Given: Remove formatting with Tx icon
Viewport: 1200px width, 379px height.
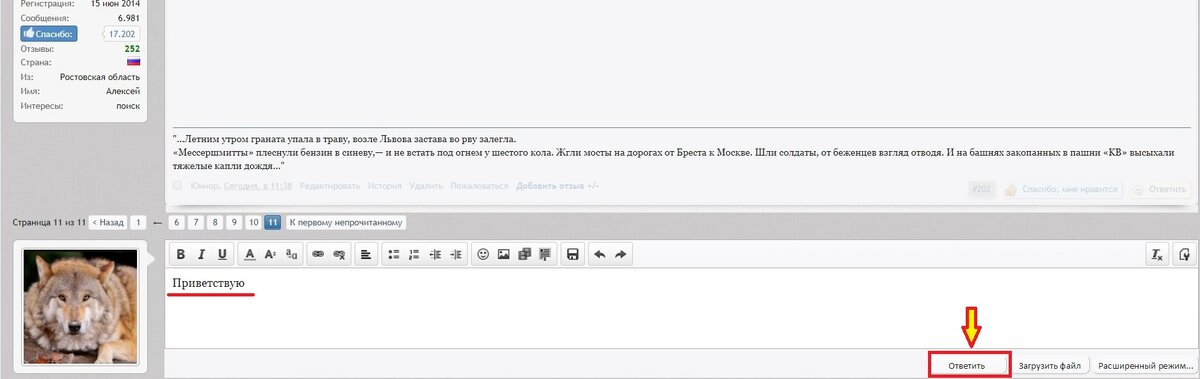Looking at the screenshot, I should [x=1156, y=255].
